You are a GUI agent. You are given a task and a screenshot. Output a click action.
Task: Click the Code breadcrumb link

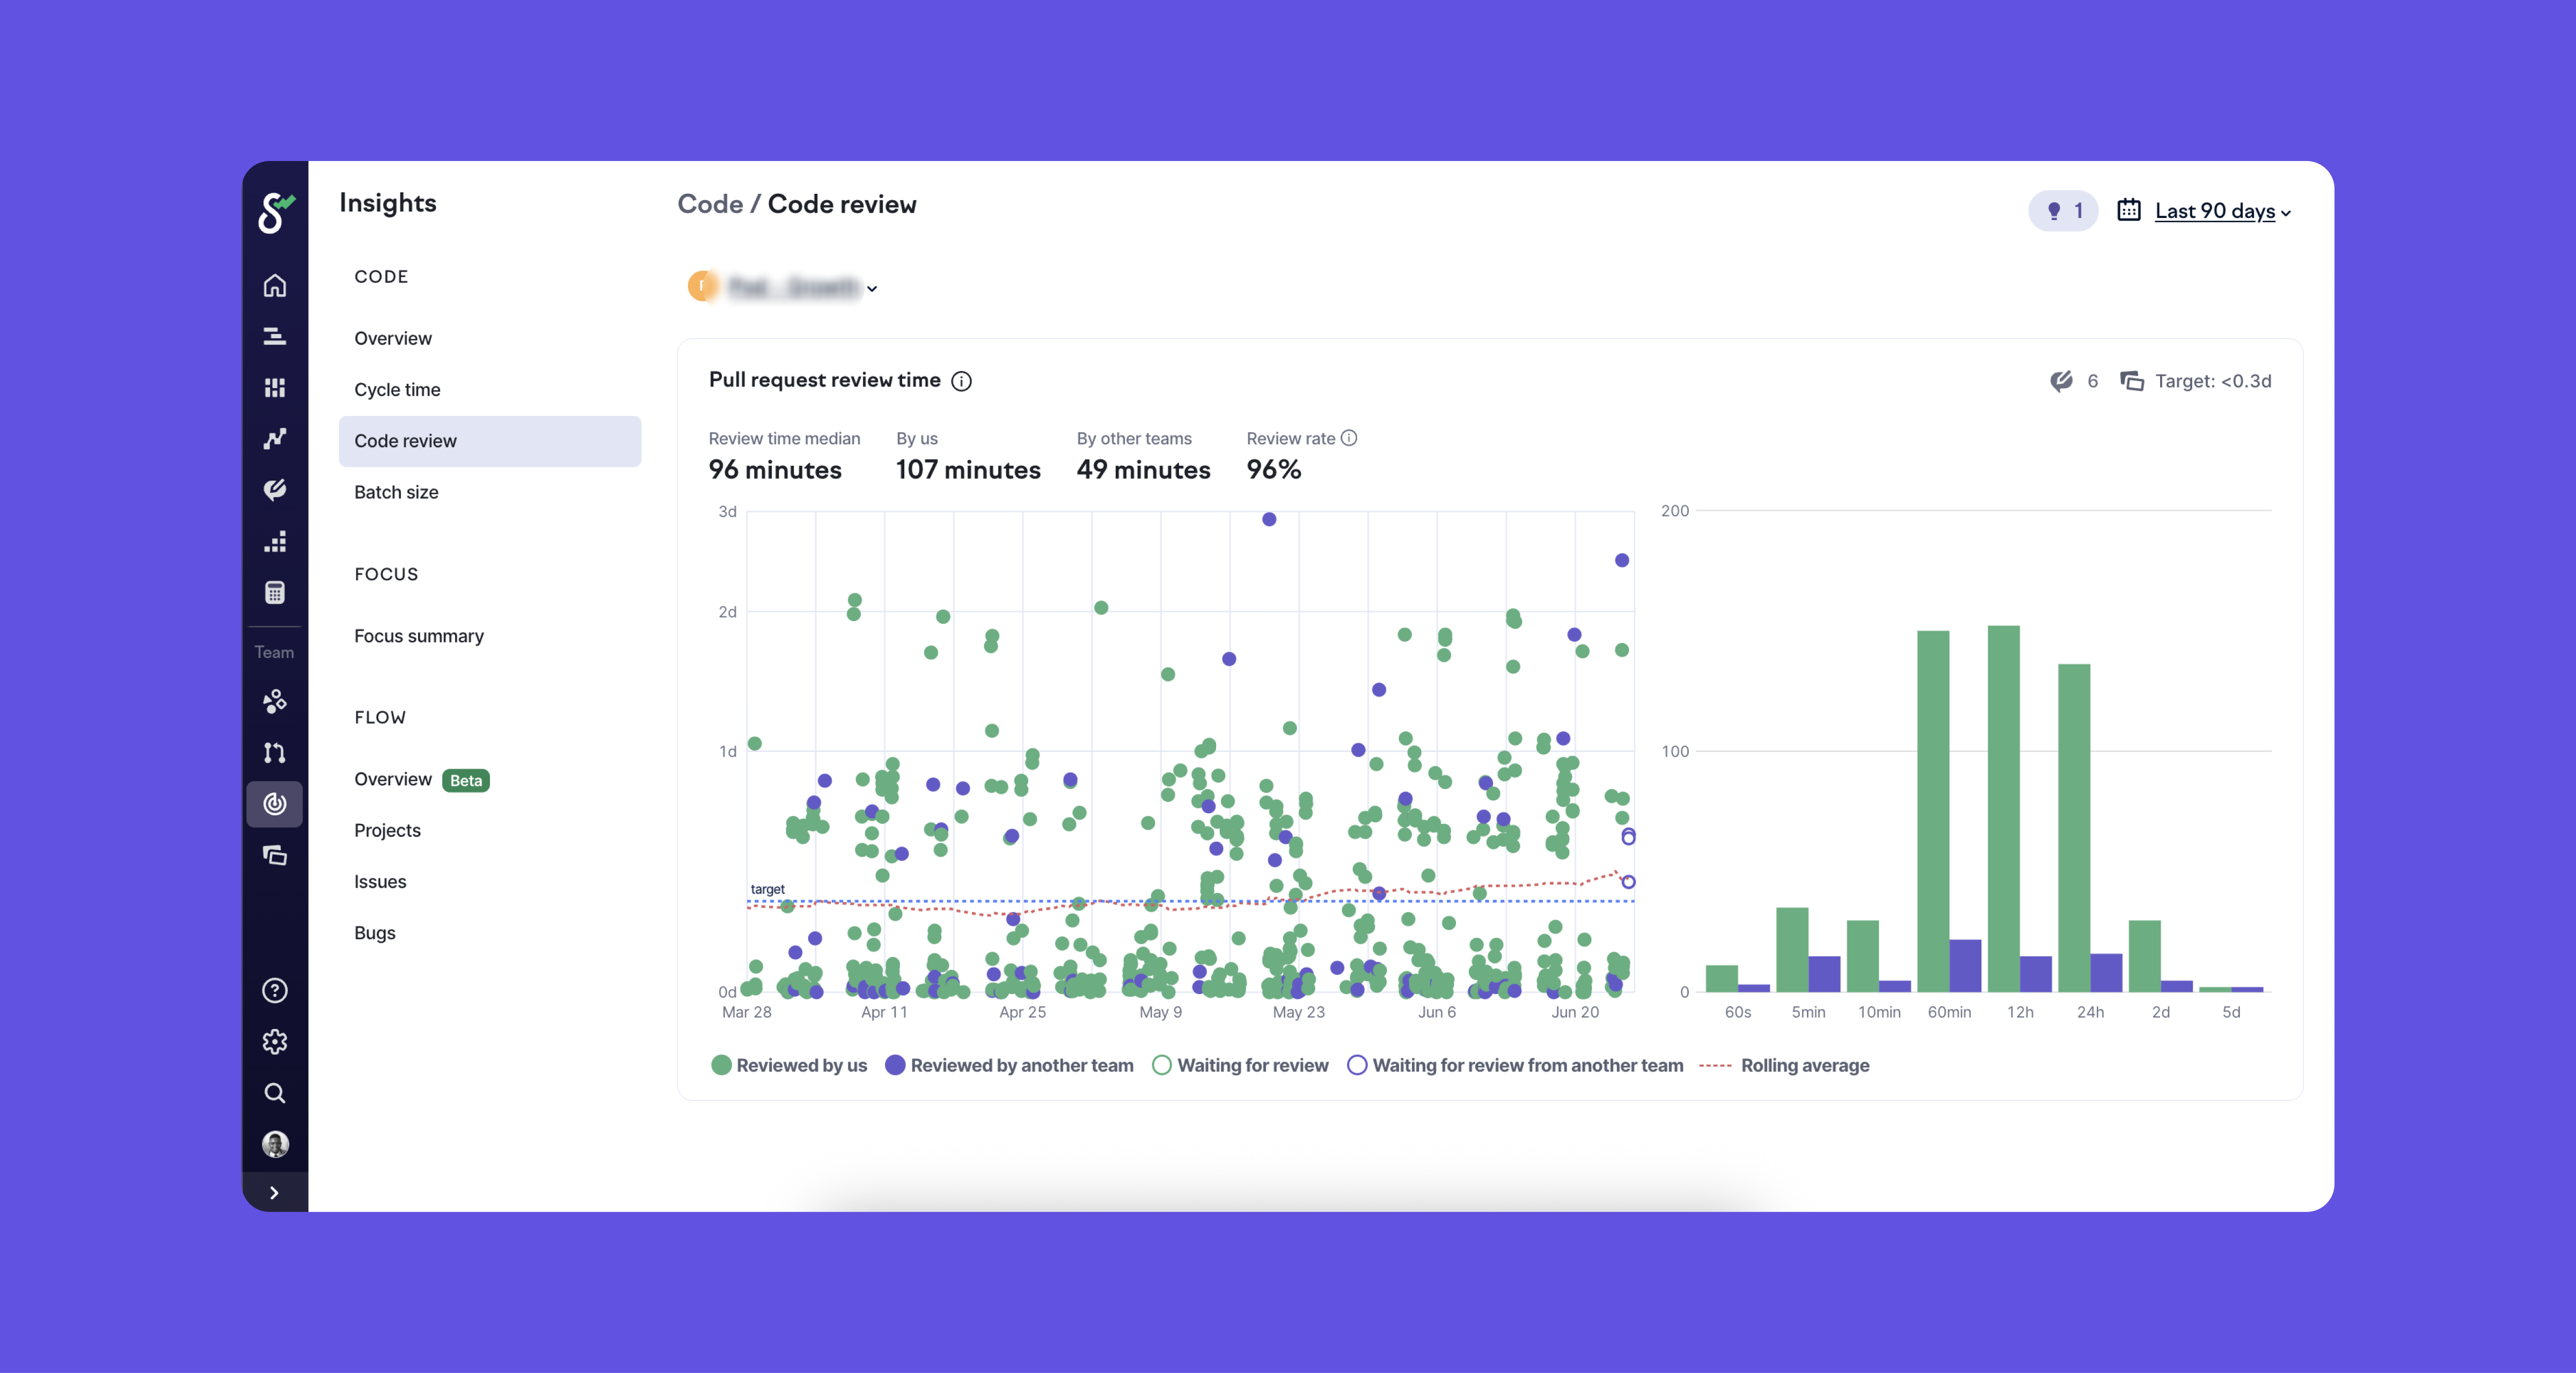(x=710, y=204)
